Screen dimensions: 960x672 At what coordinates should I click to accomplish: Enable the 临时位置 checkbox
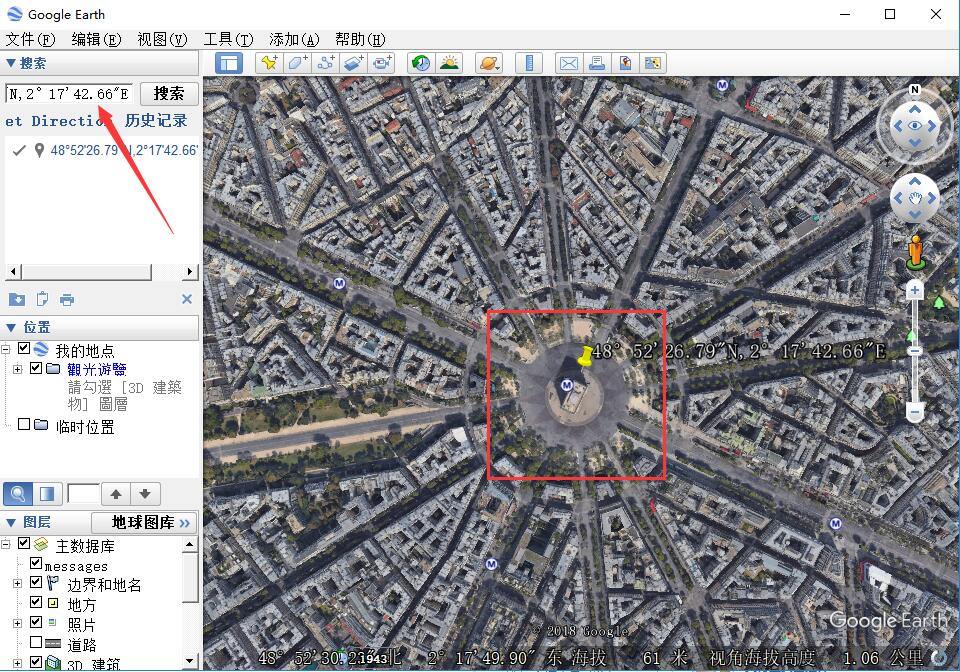tap(24, 423)
